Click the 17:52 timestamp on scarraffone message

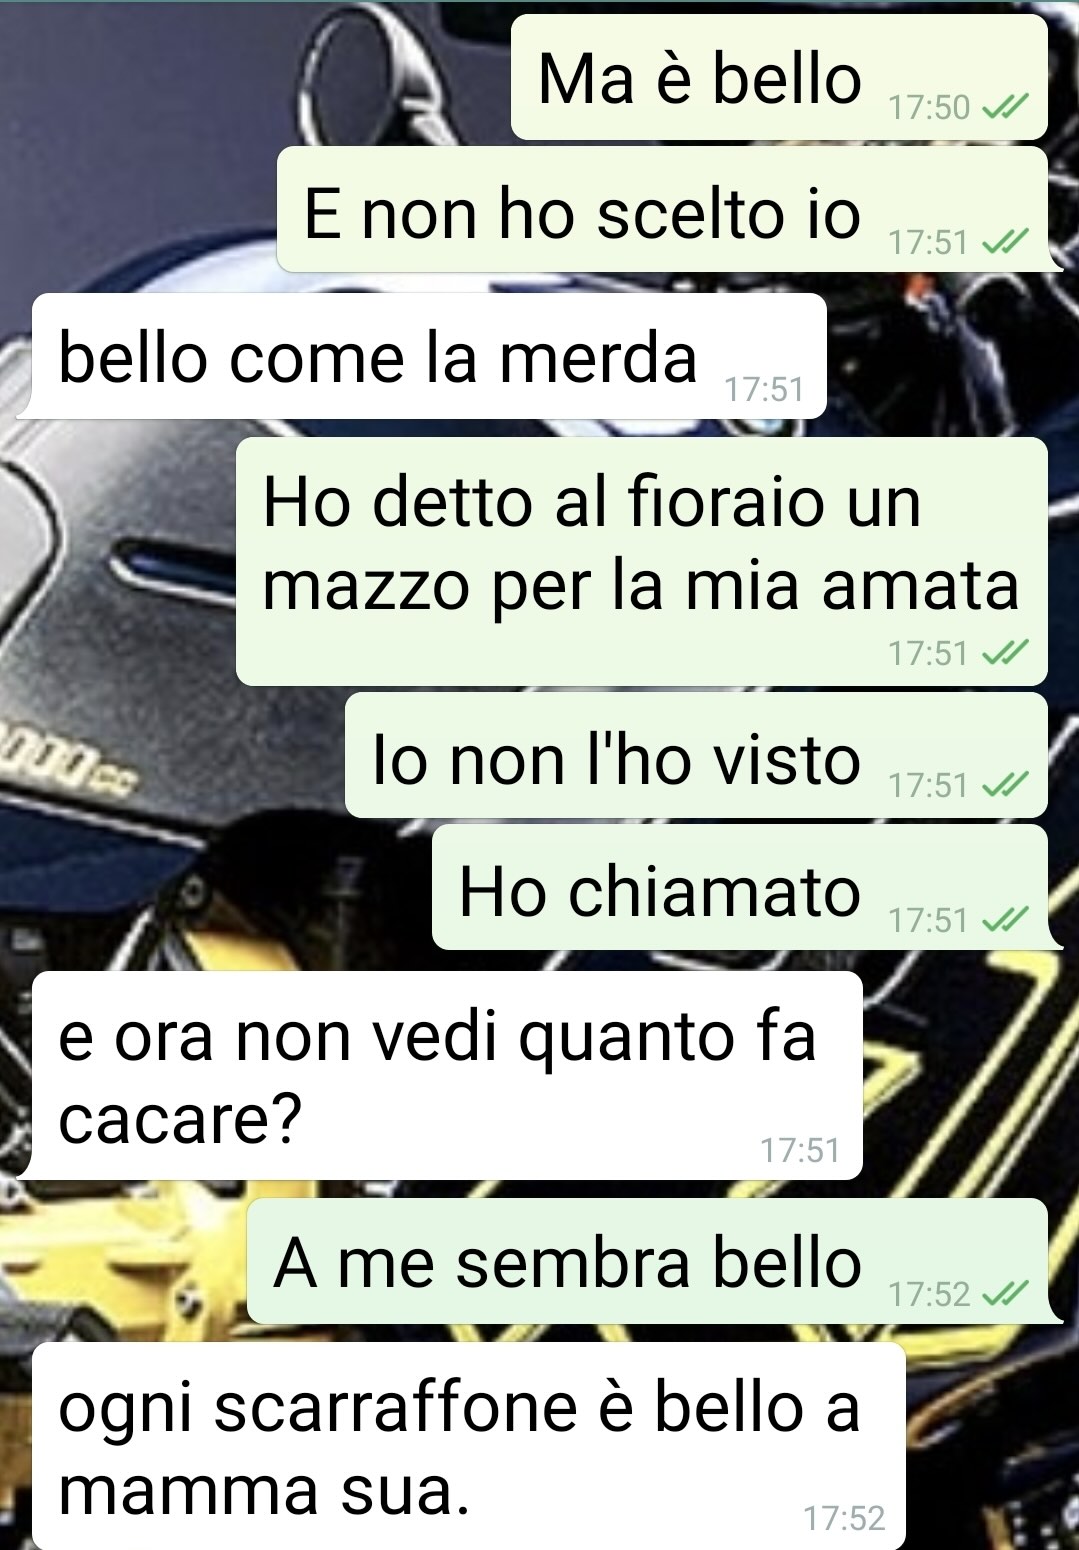point(844,1518)
